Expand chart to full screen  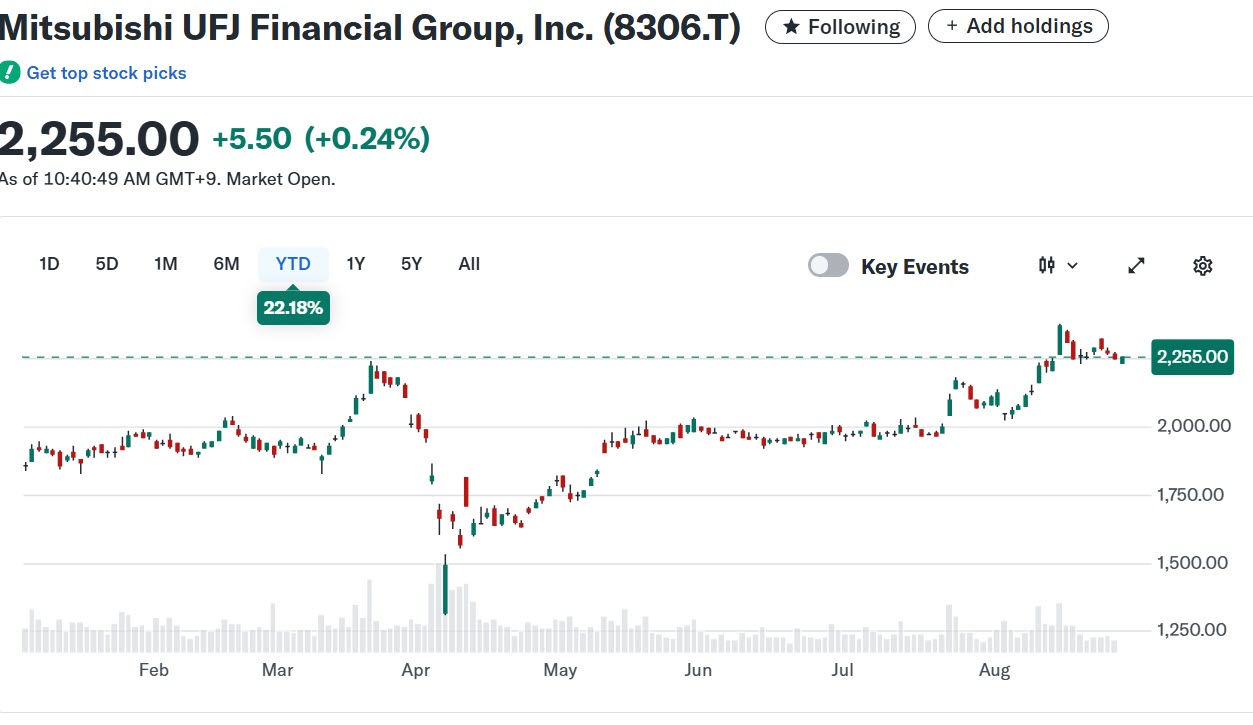1136,266
